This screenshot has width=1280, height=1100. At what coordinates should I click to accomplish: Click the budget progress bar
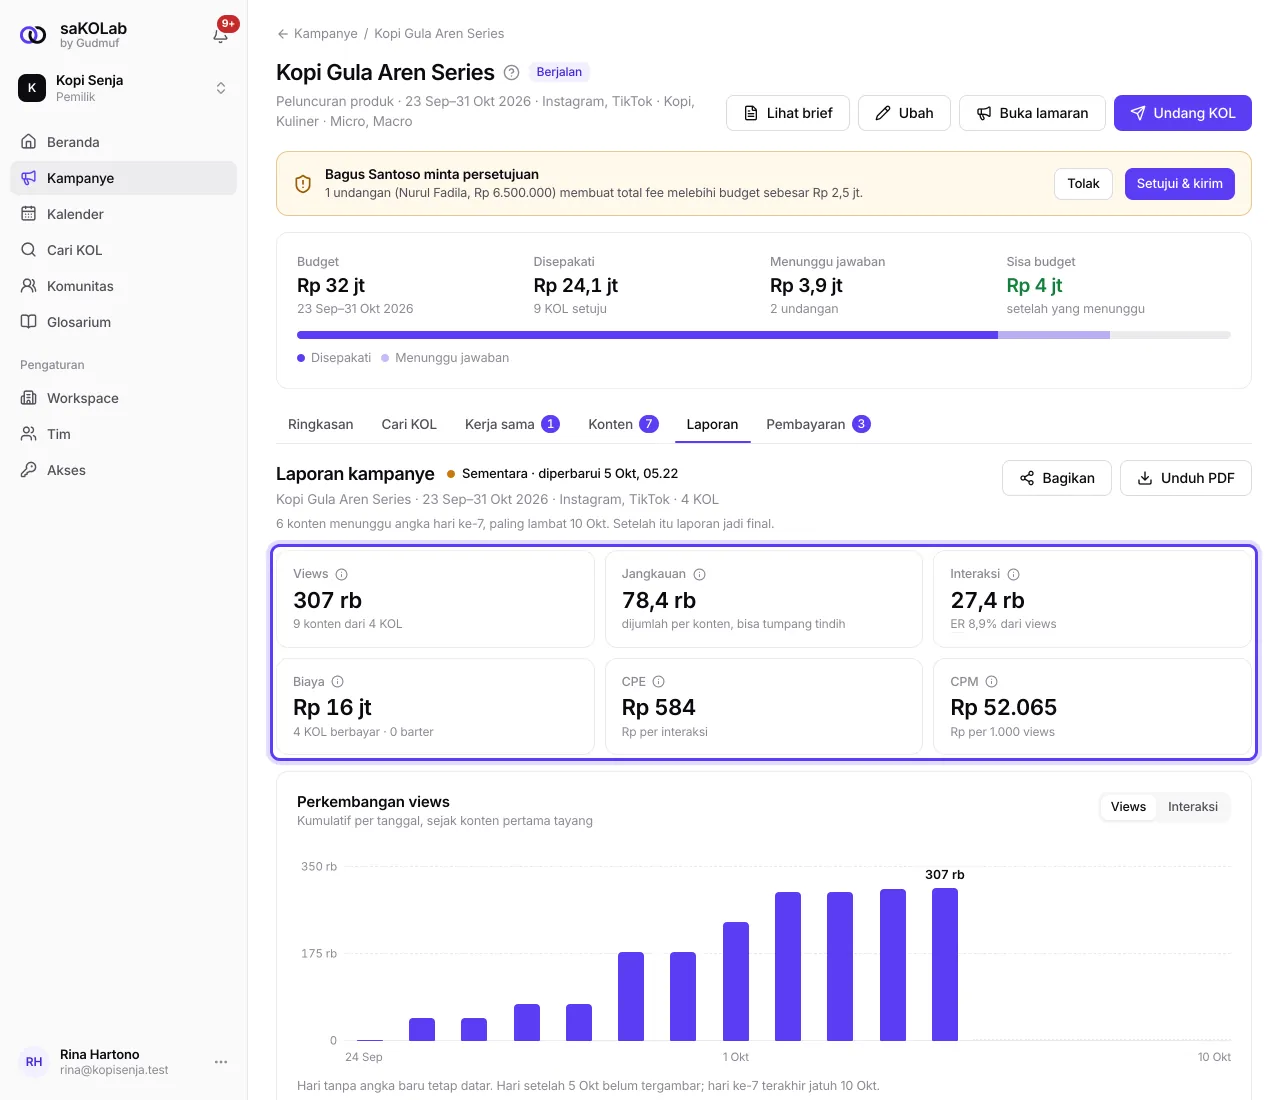coord(764,335)
